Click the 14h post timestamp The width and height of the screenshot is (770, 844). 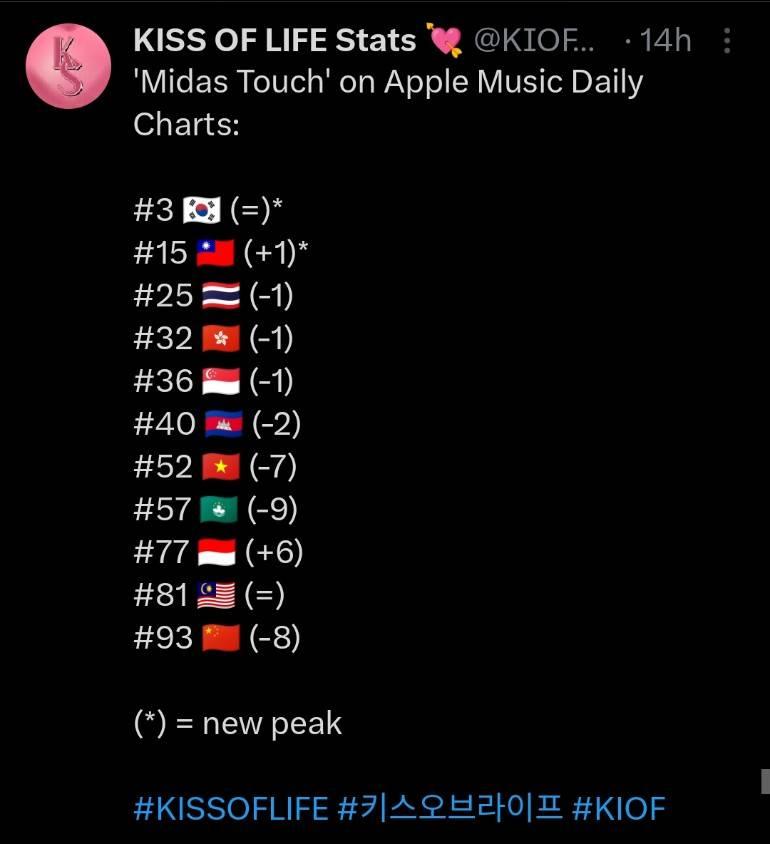(665, 41)
